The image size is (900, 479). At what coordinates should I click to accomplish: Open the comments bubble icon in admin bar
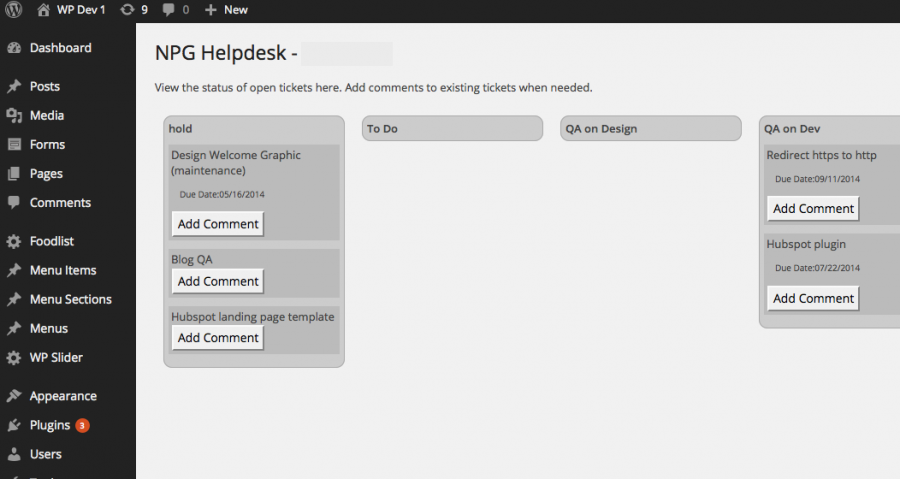point(168,10)
